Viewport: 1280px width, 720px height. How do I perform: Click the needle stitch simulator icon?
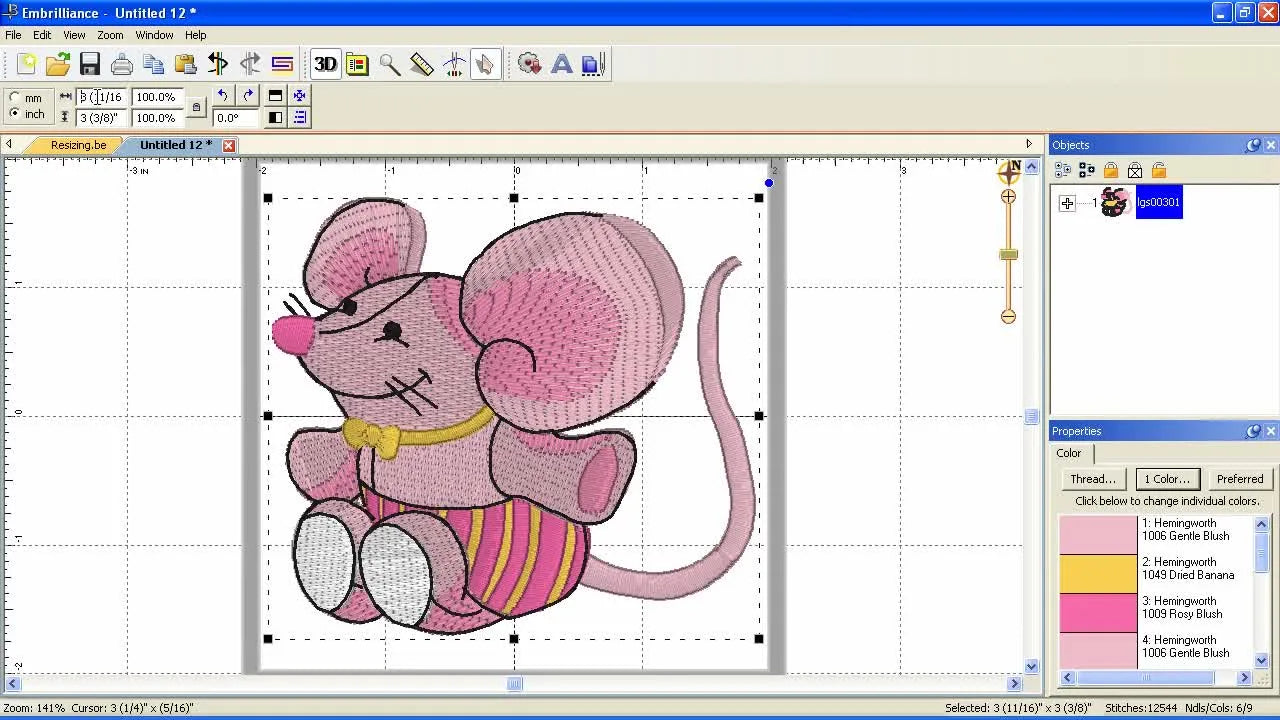tap(453, 65)
